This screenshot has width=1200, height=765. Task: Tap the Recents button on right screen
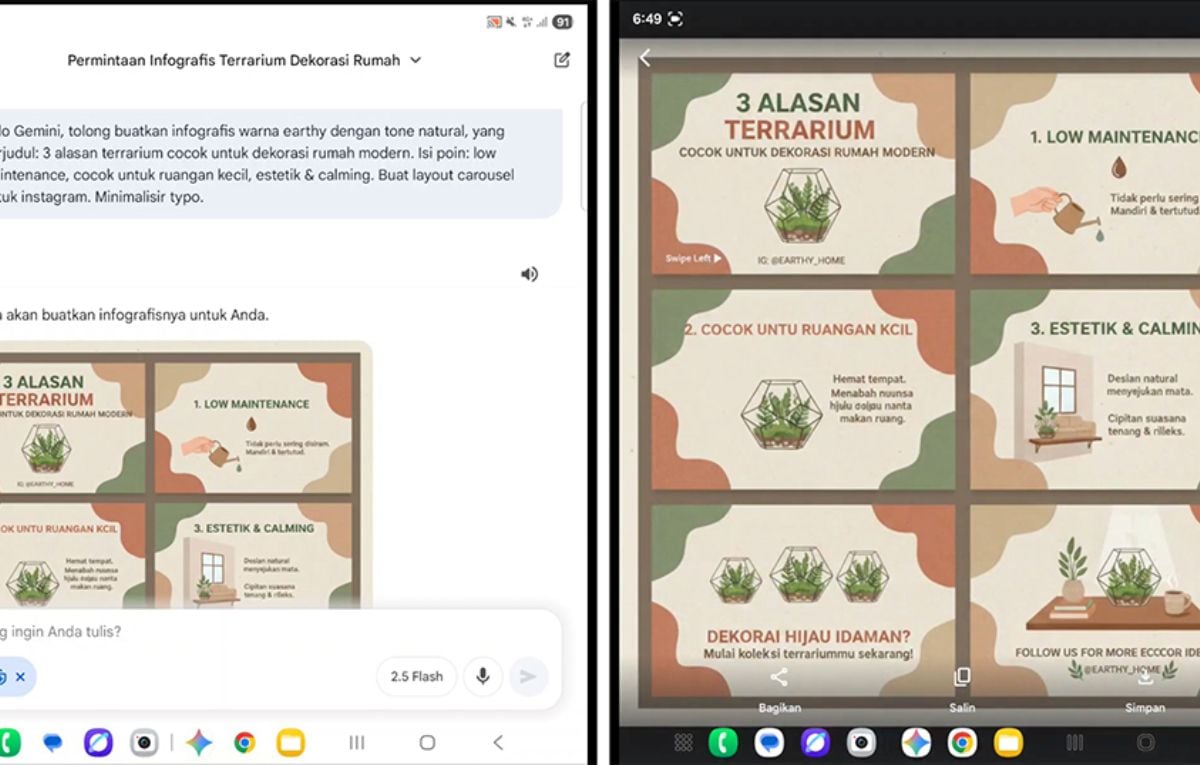(x=1075, y=742)
